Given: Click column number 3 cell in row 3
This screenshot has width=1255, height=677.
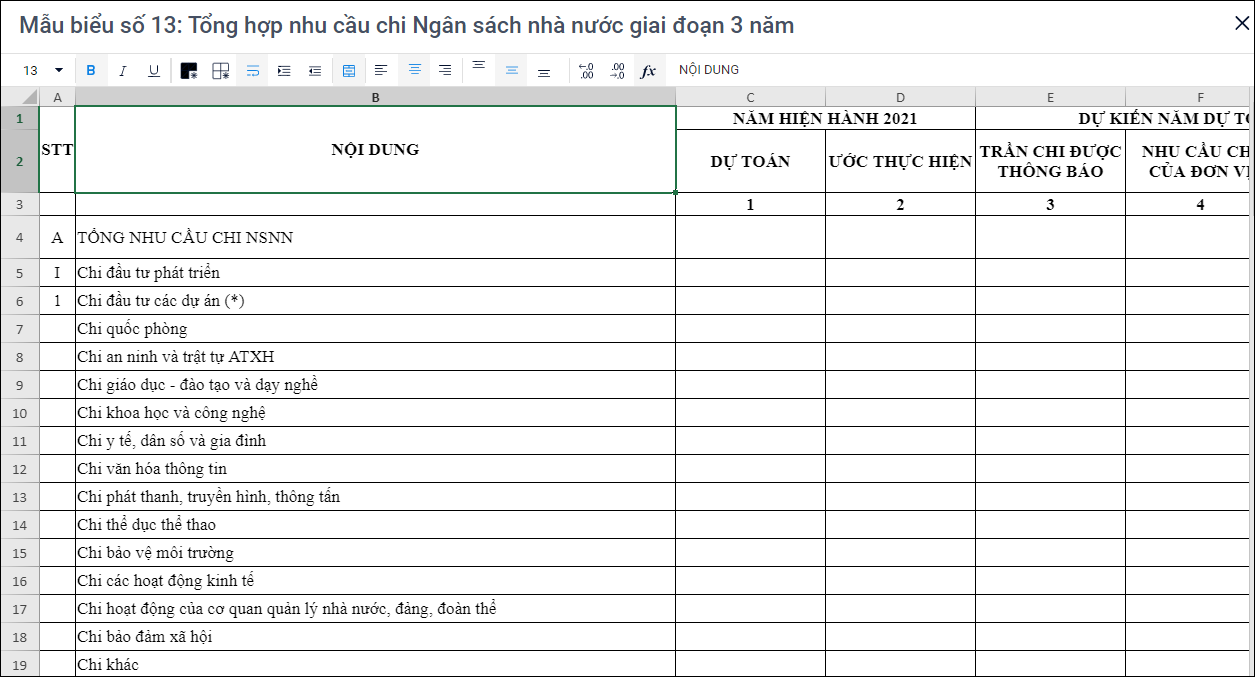Looking at the screenshot, I should (x=1051, y=205).
